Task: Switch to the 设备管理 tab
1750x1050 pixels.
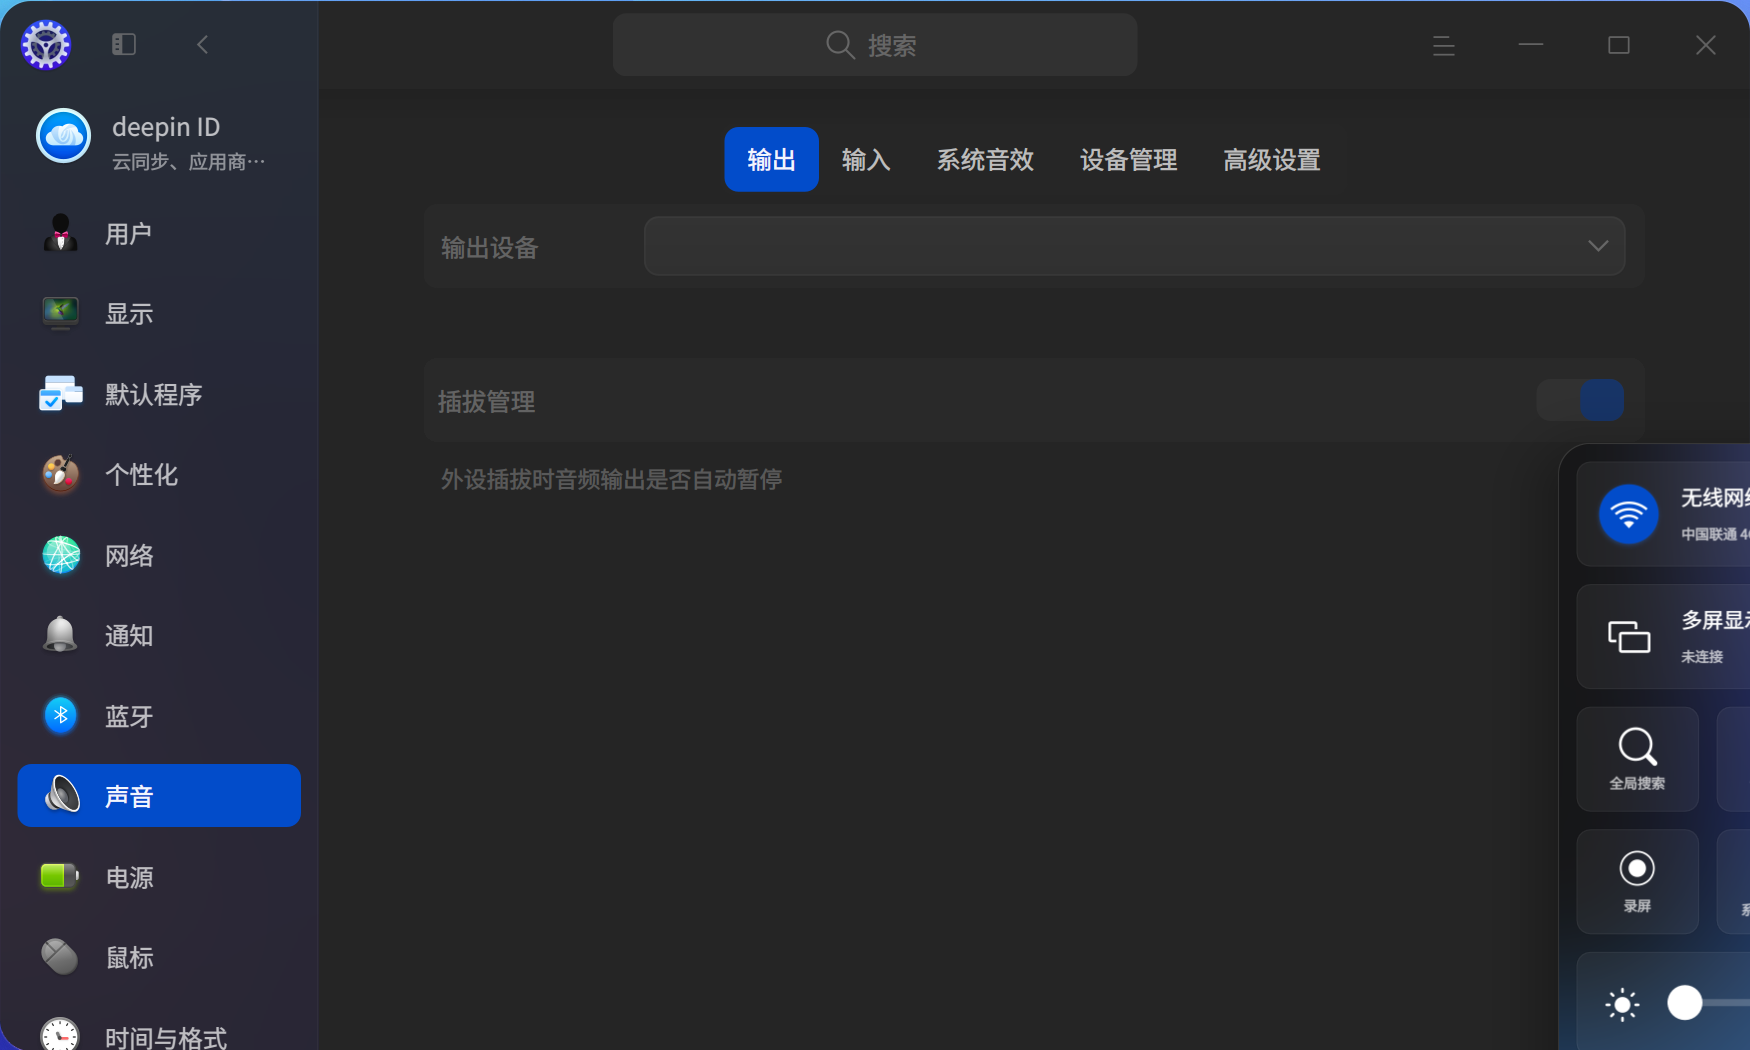Action: 1128,160
